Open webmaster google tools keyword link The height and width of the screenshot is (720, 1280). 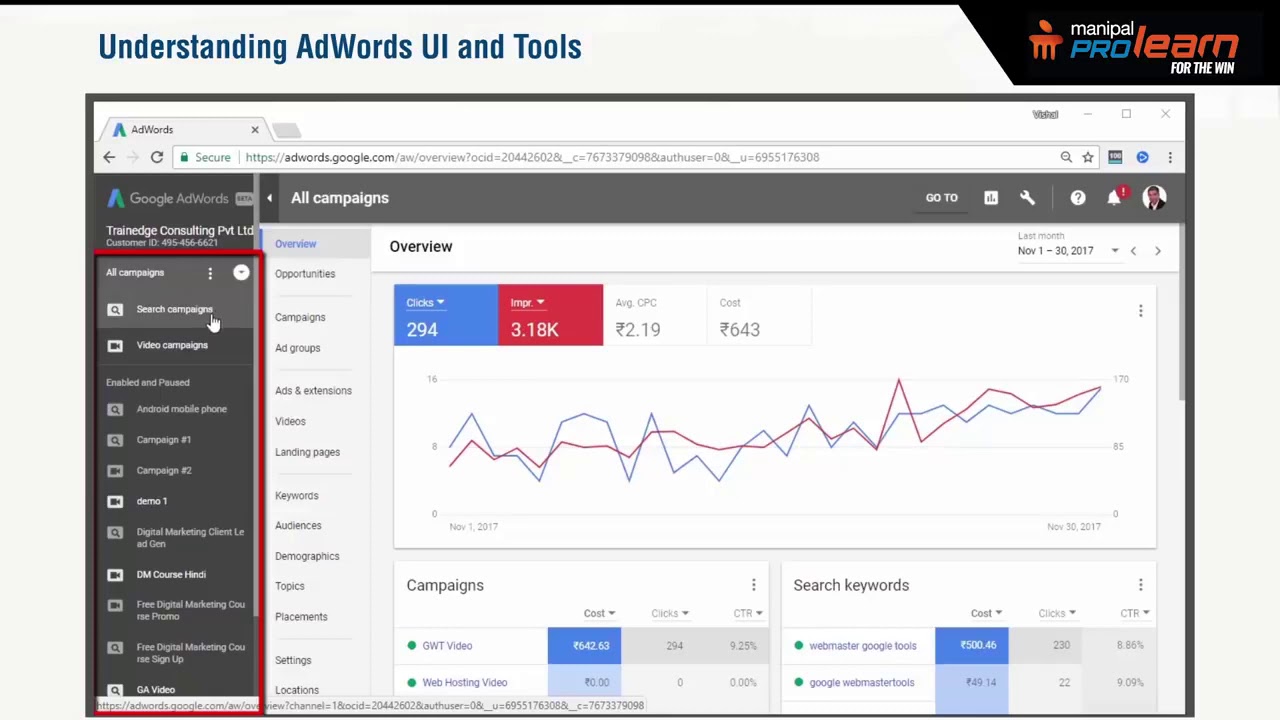tap(862, 646)
